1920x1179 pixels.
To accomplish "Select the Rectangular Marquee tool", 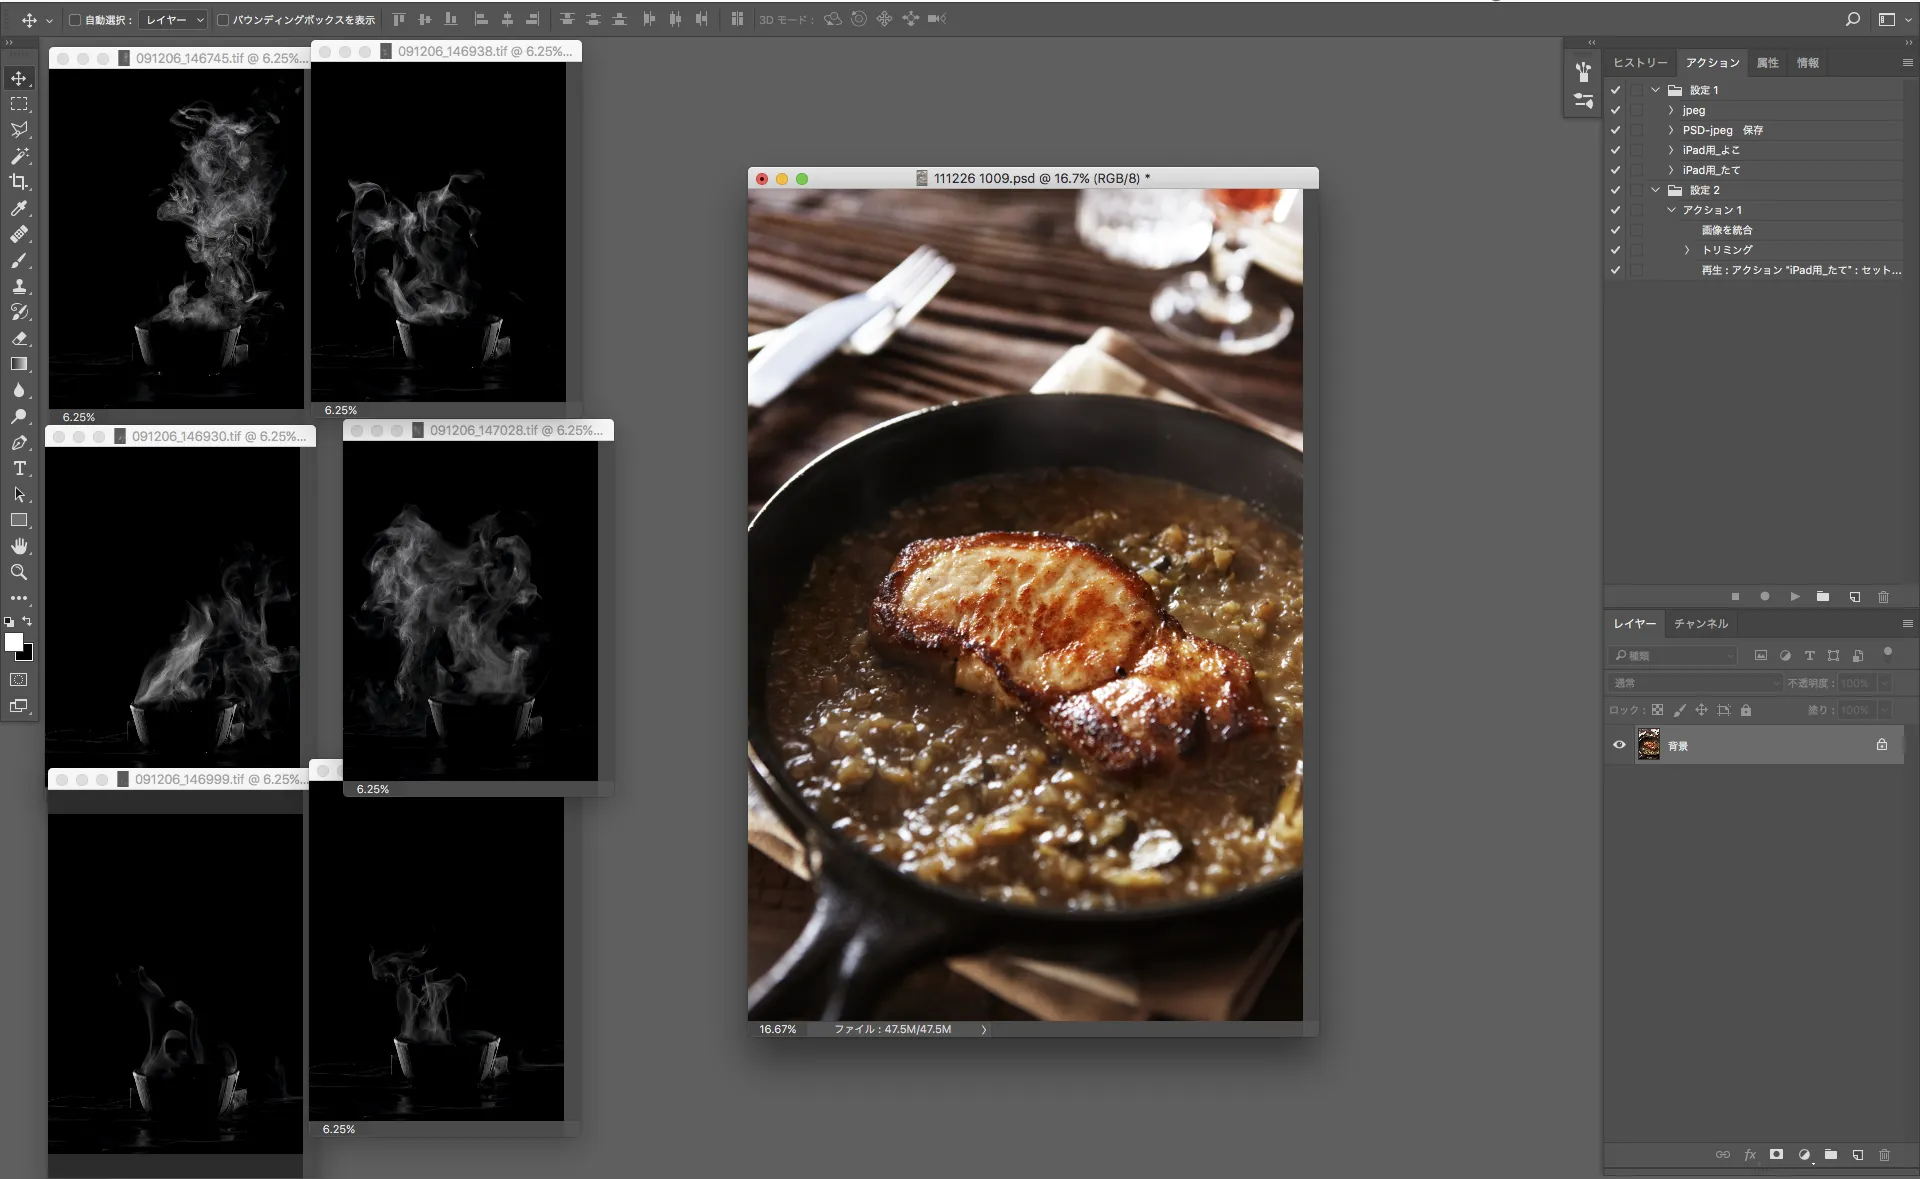I will (19, 104).
